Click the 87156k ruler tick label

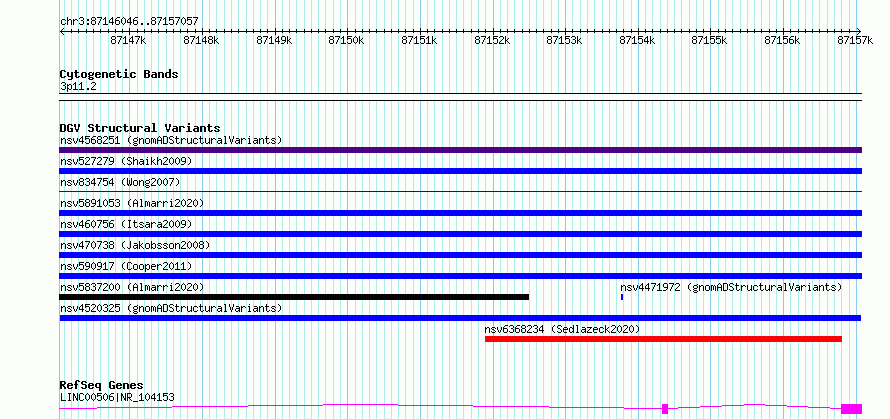pyautogui.click(x=782, y=40)
